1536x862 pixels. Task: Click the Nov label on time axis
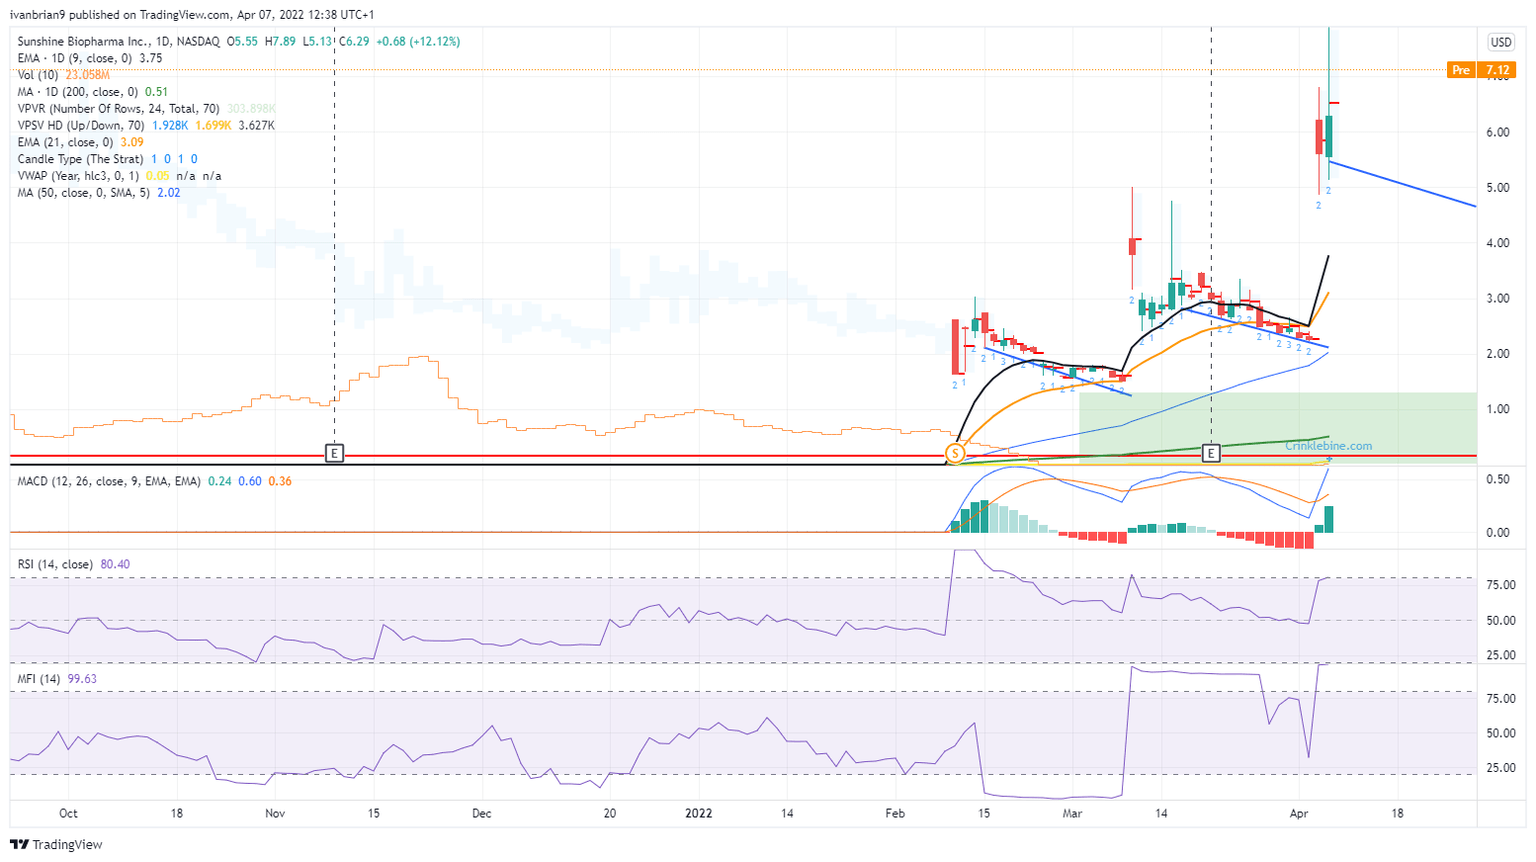[275, 814]
